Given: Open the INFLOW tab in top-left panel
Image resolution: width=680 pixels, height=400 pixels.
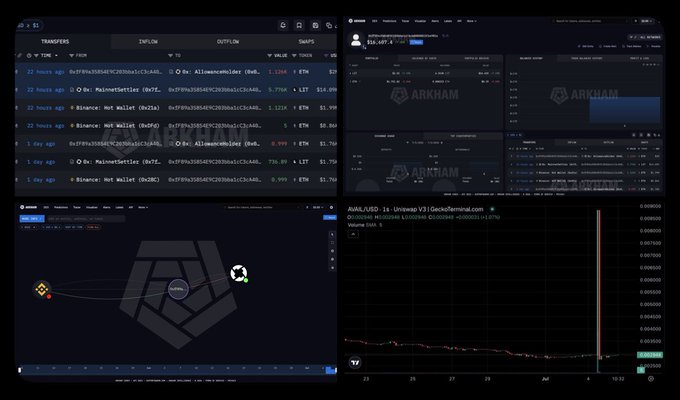Looking at the screenshot, I should (148, 42).
